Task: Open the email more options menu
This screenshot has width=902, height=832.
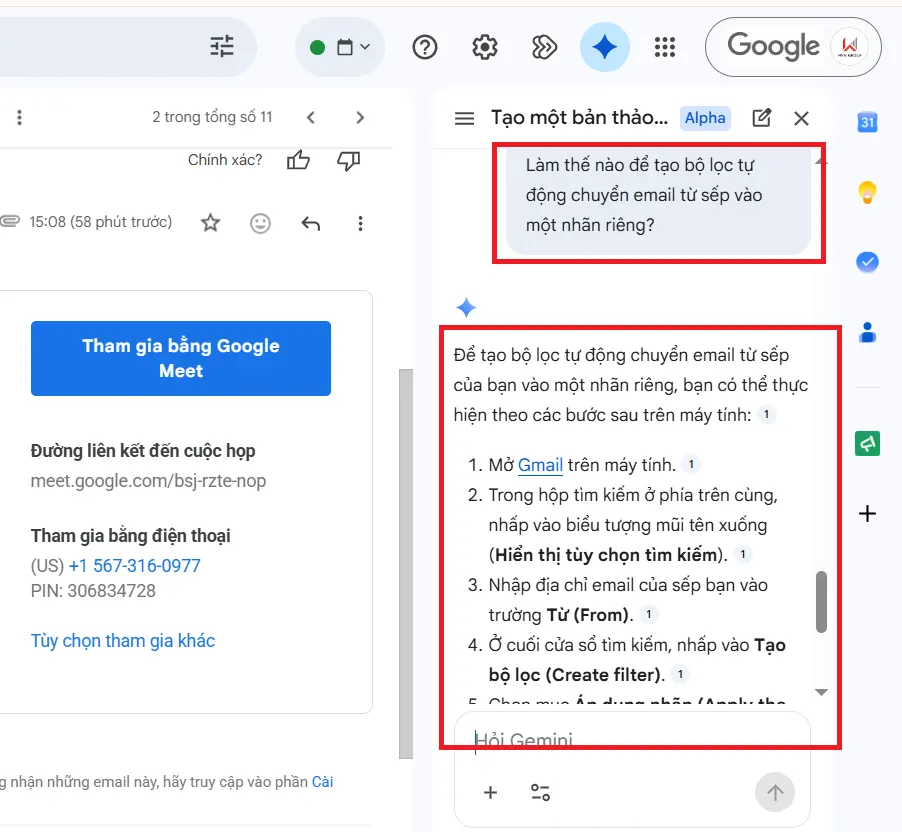Action: tap(20, 117)
